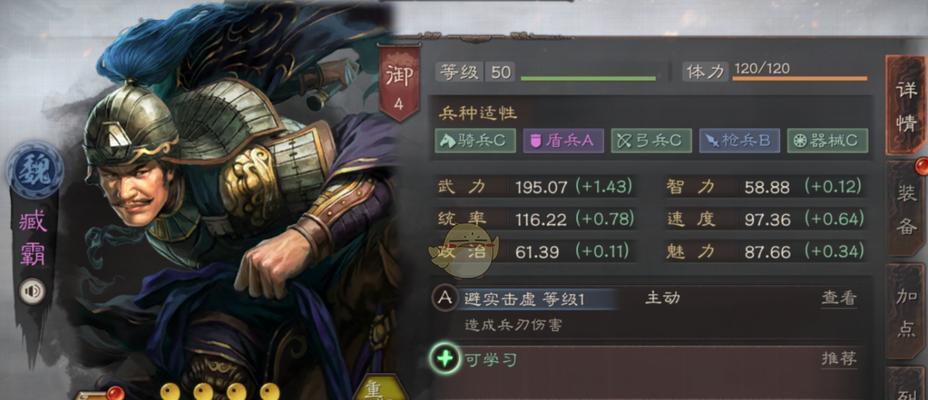Click the green level experience bar
Image resolution: width=928 pixels, height=400 pixels.
coord(588,78)
